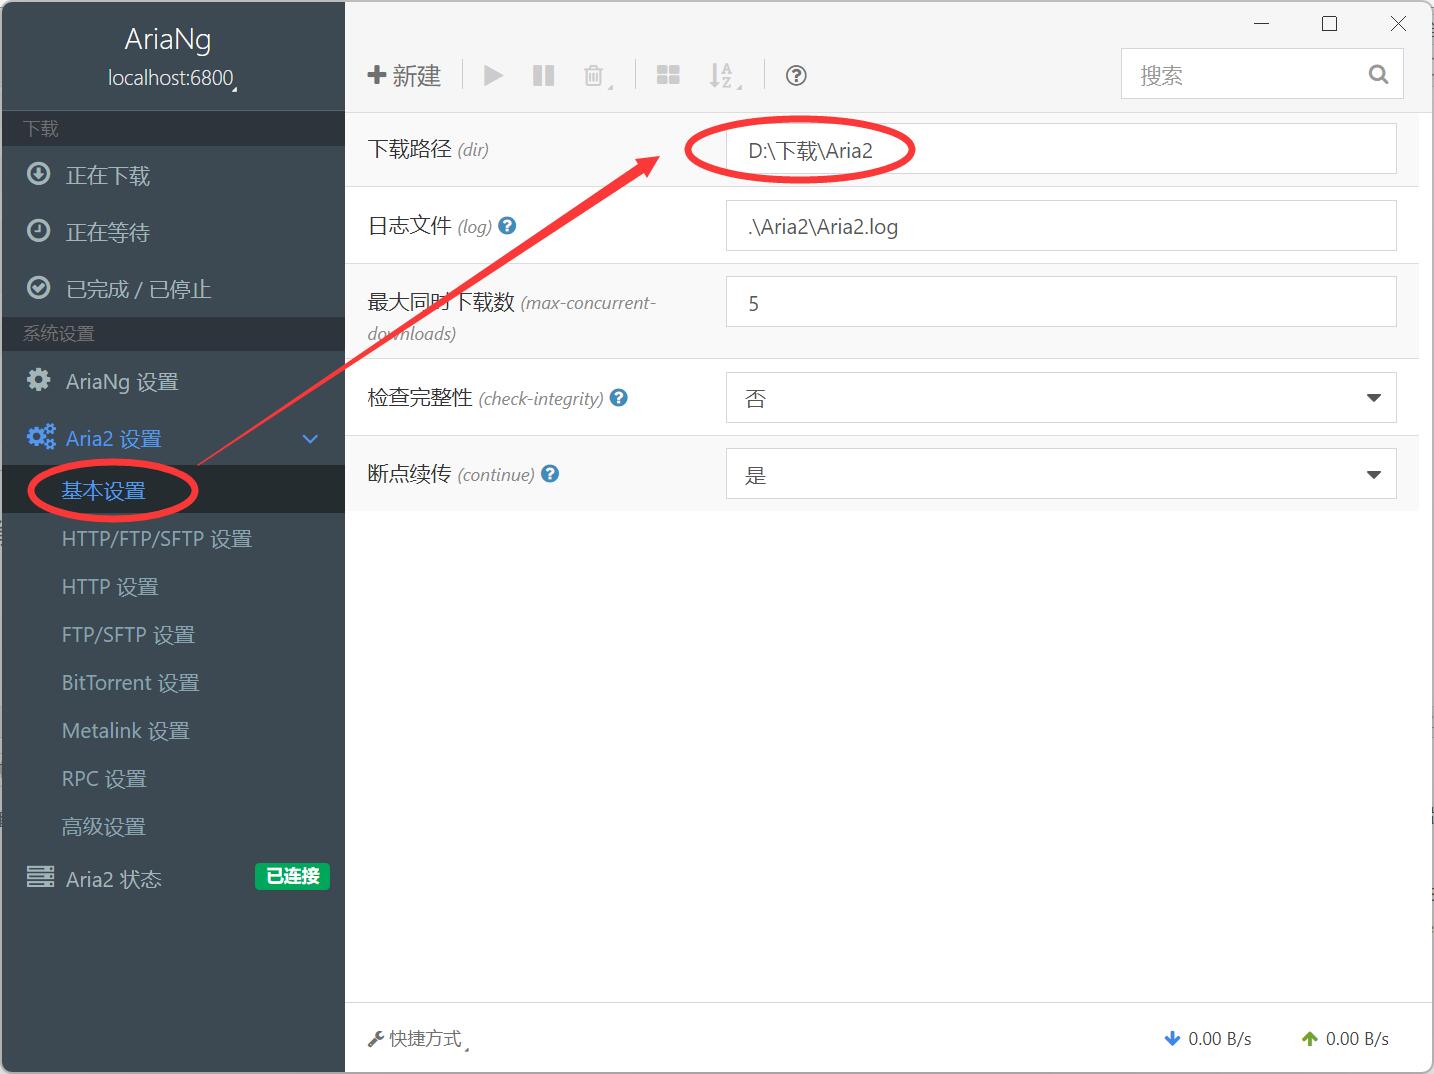
Task: Click the continue option help icon
Action: point(550,474)
